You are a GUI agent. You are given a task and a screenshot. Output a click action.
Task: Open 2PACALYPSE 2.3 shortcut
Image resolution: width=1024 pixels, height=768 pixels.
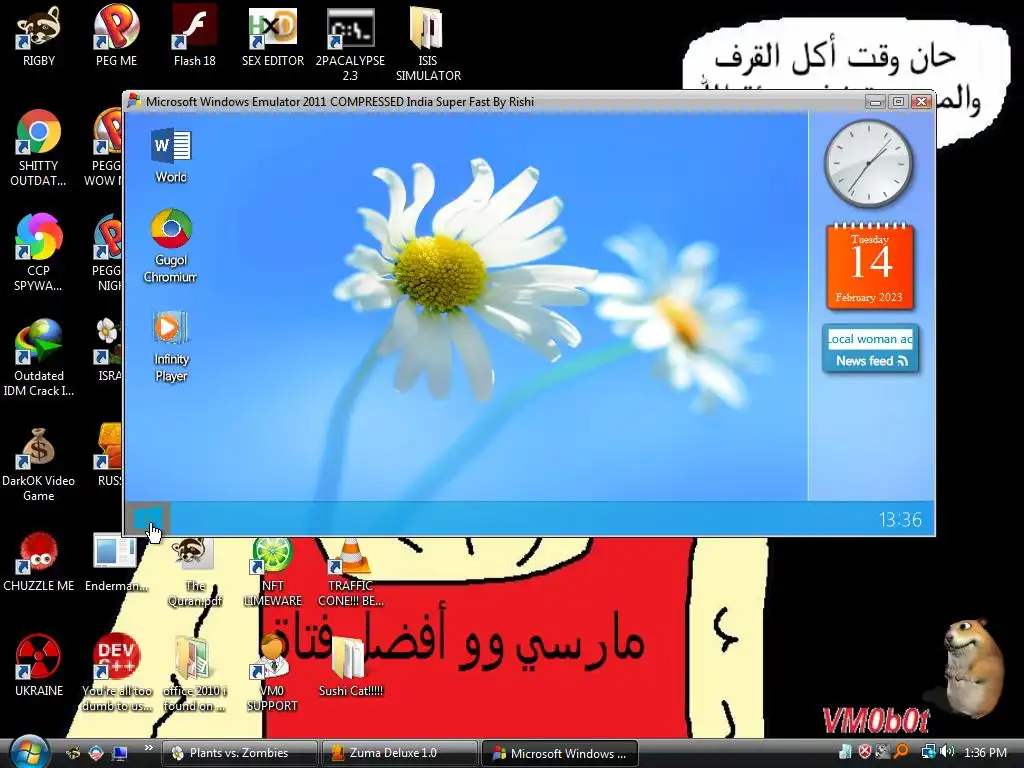coord(350,43)
